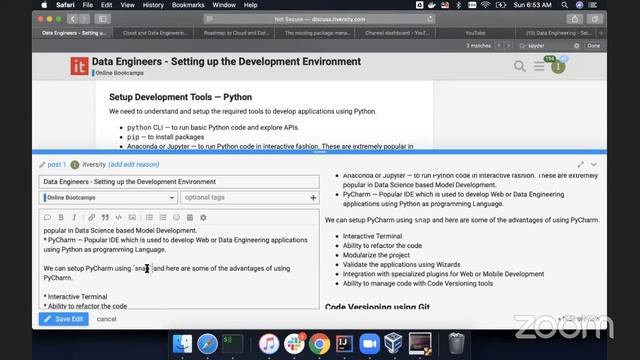Expand the composer to full screen
Viewport: 640px width, 360px height.
pyautogui.click(x=580, y=164)
